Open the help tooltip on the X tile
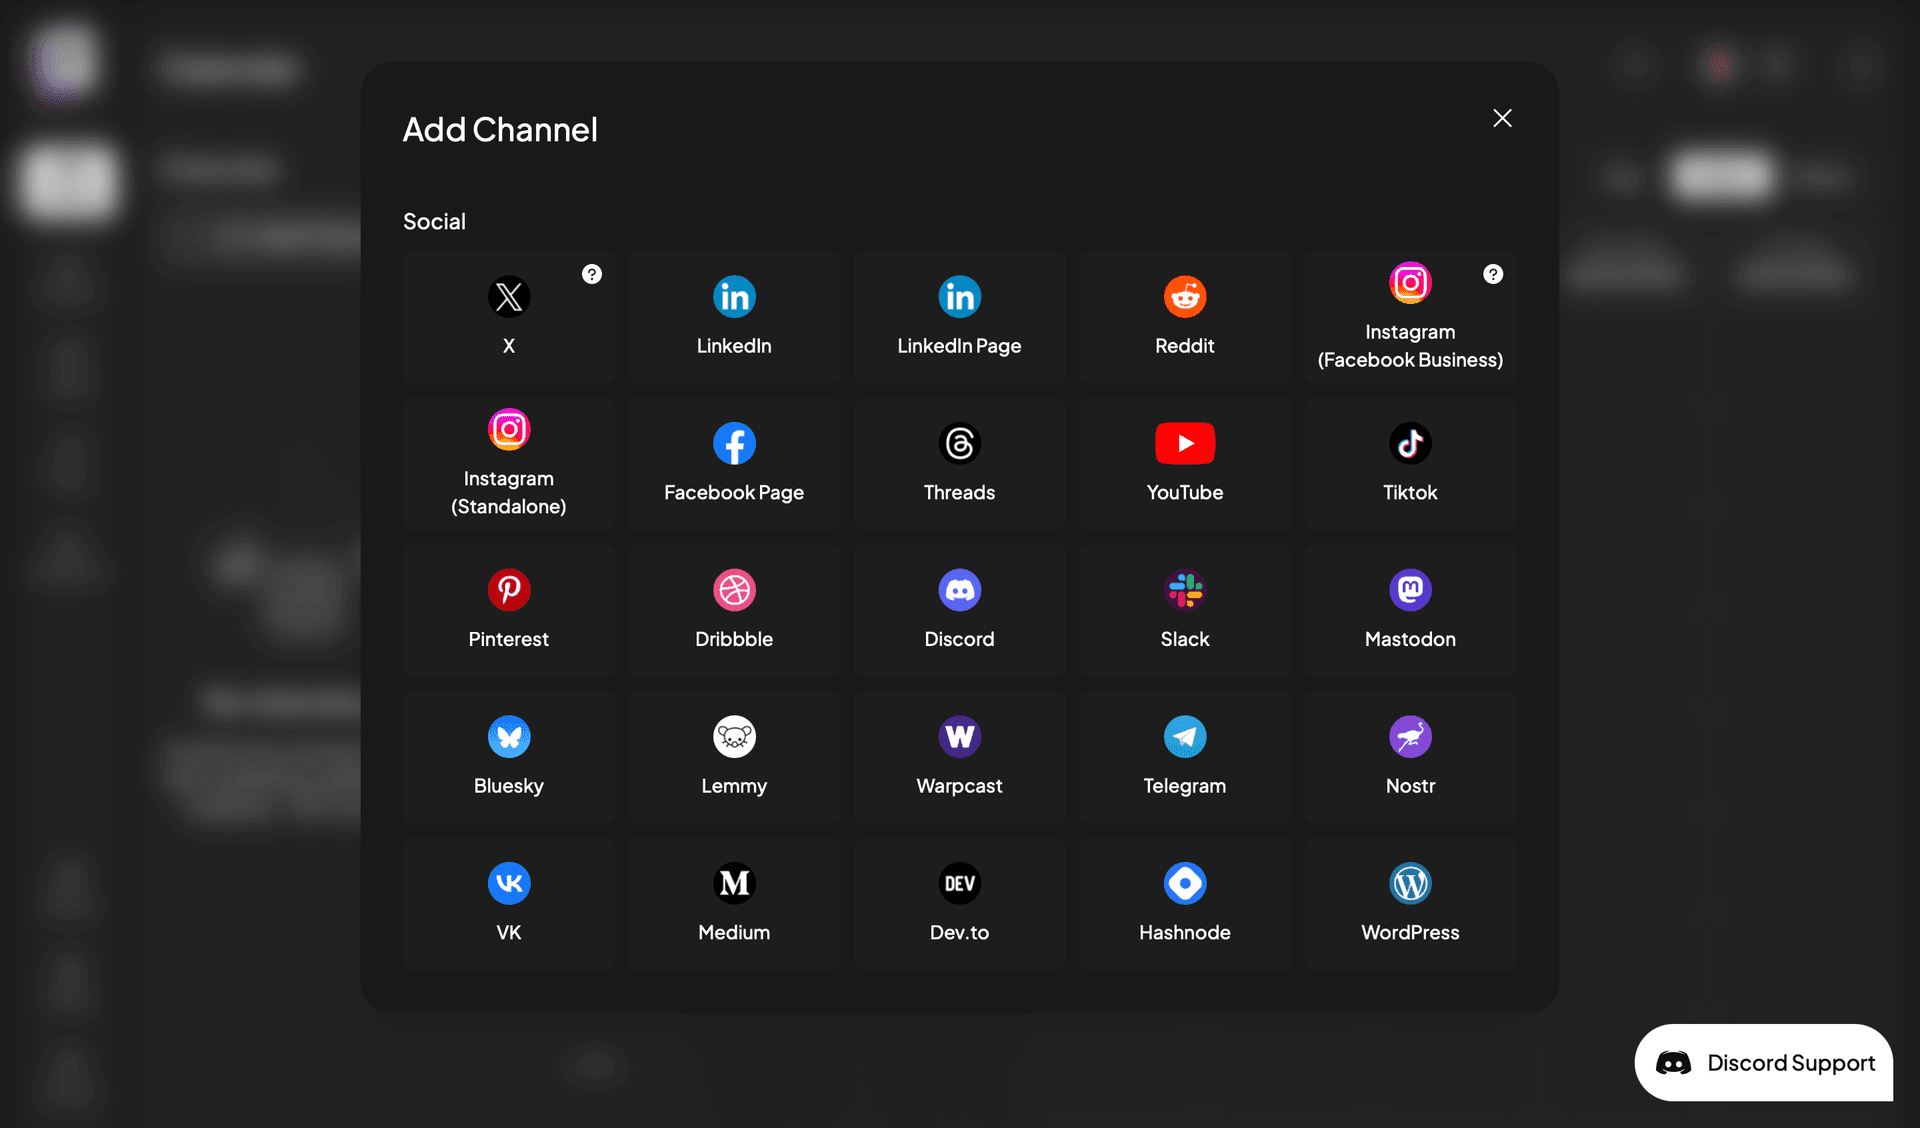 pos(592,273)
